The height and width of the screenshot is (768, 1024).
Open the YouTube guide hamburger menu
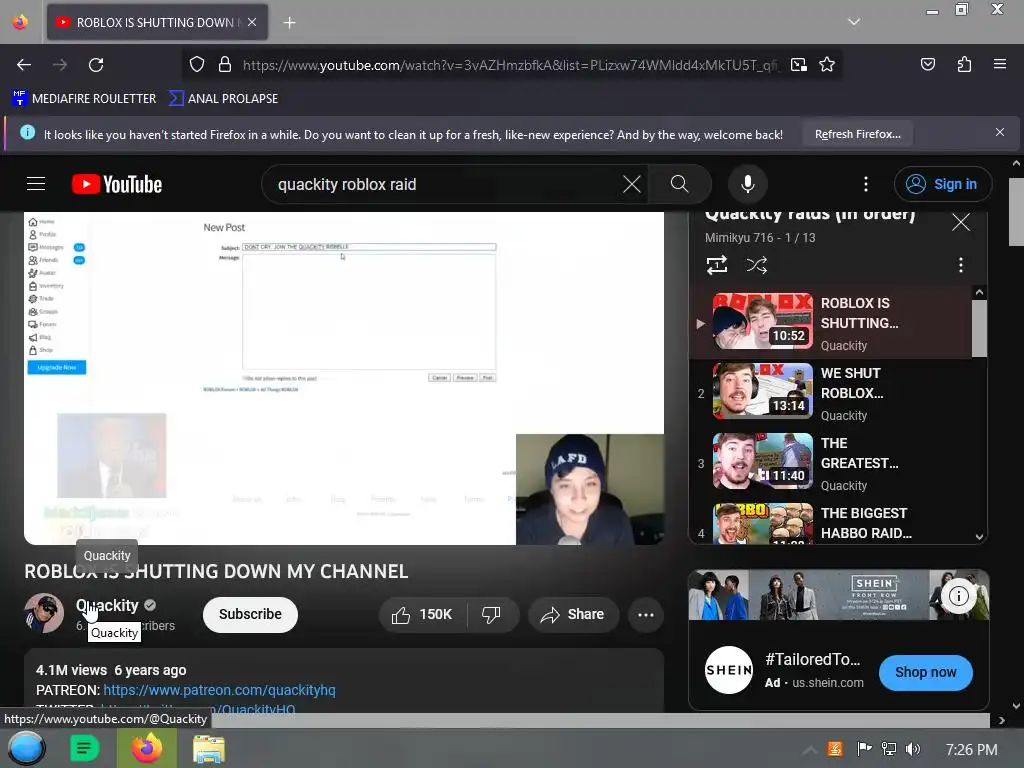point(36,184)
